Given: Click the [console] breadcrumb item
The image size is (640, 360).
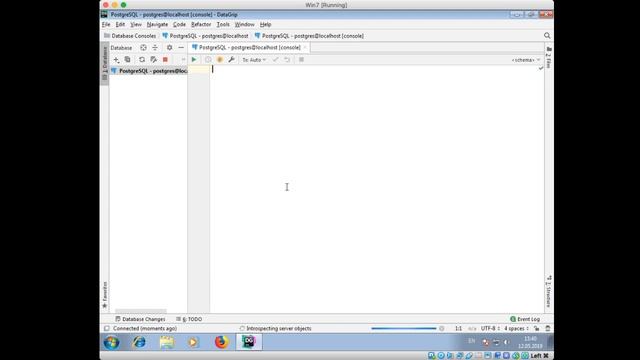Looking at the screenshot, I should pos(309,36).
